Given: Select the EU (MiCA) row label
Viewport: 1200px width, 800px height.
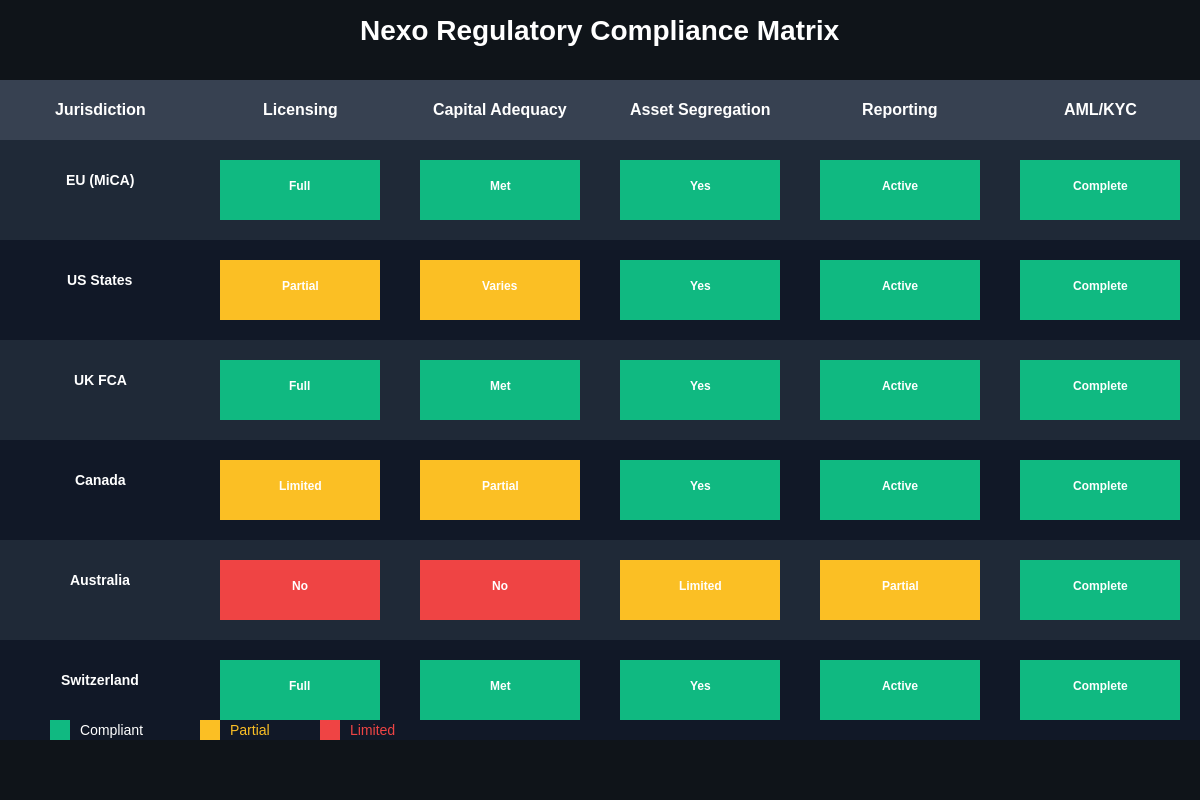Looking at the screenshot, I should coord(100,180).
